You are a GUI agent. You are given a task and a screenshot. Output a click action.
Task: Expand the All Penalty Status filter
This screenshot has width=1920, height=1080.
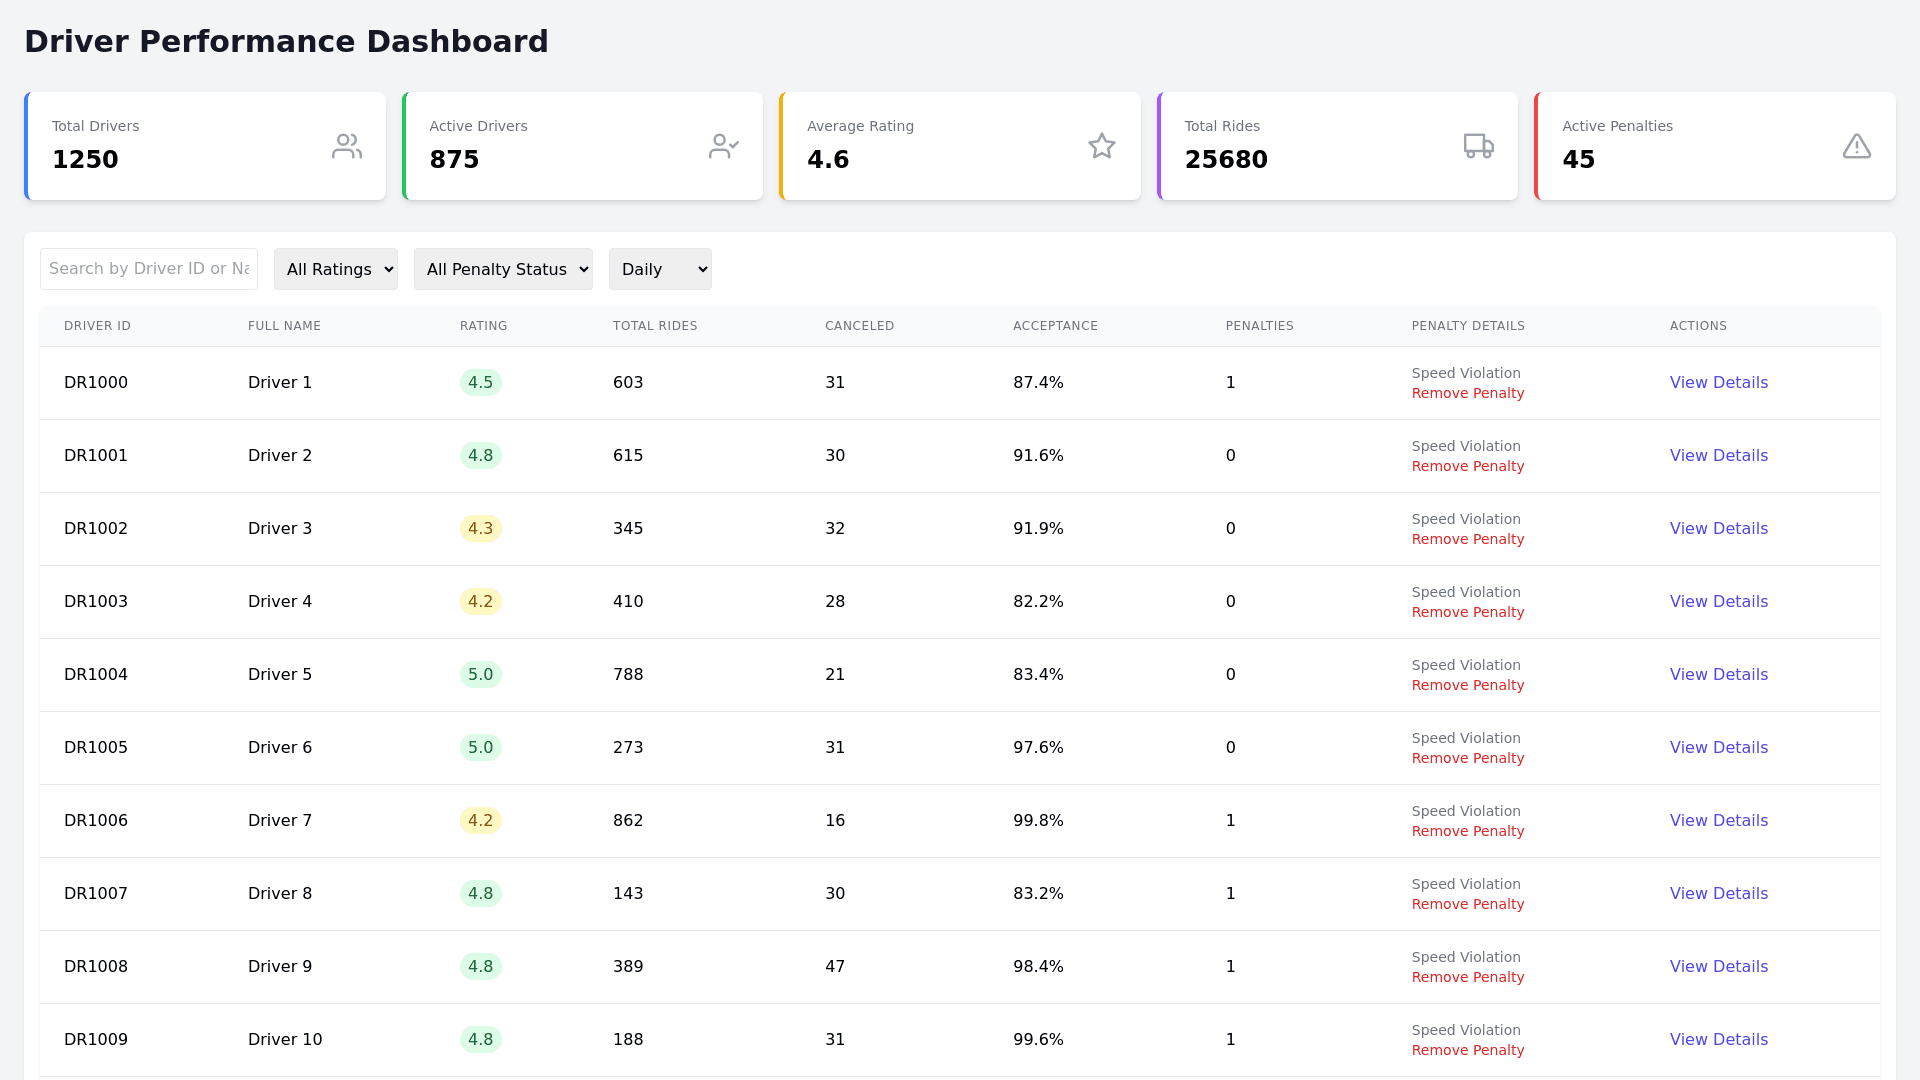click(503, 269)
